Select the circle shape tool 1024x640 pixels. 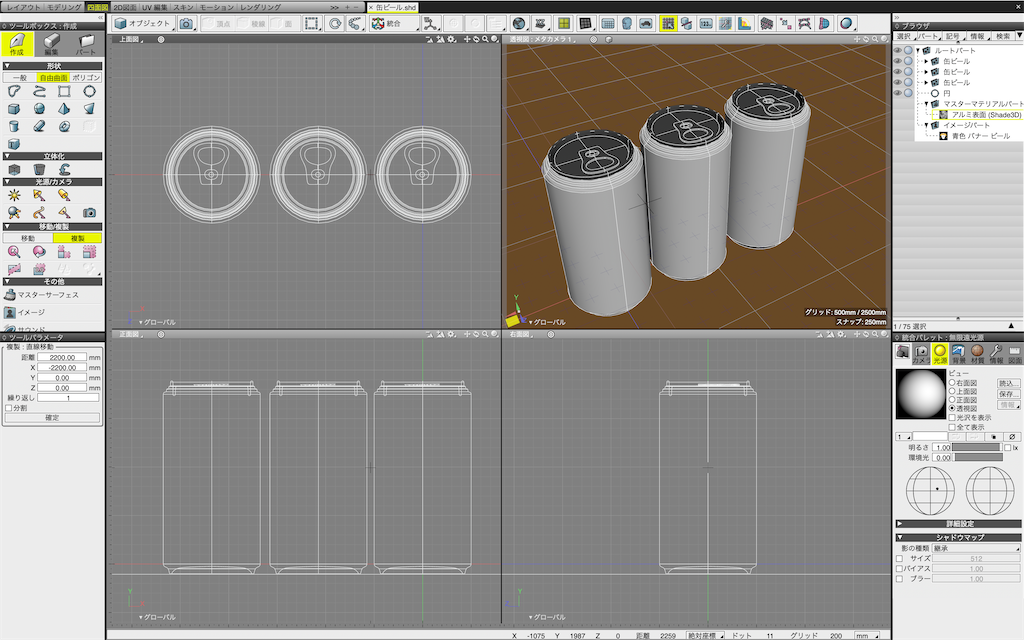click(x=89, y=91)
